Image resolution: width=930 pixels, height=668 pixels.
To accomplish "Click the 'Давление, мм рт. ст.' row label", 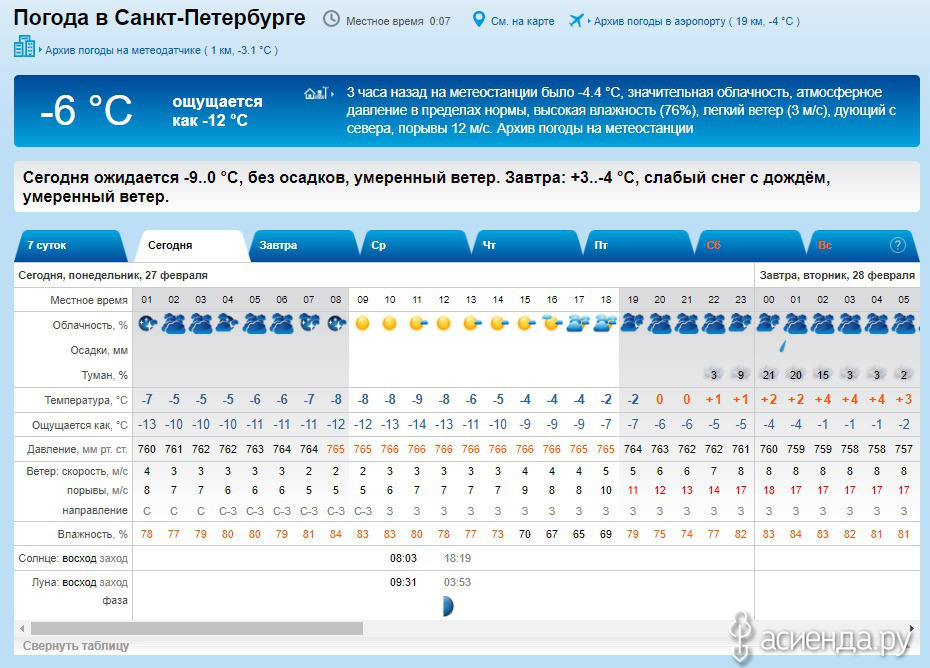I will tap(77, 450).
